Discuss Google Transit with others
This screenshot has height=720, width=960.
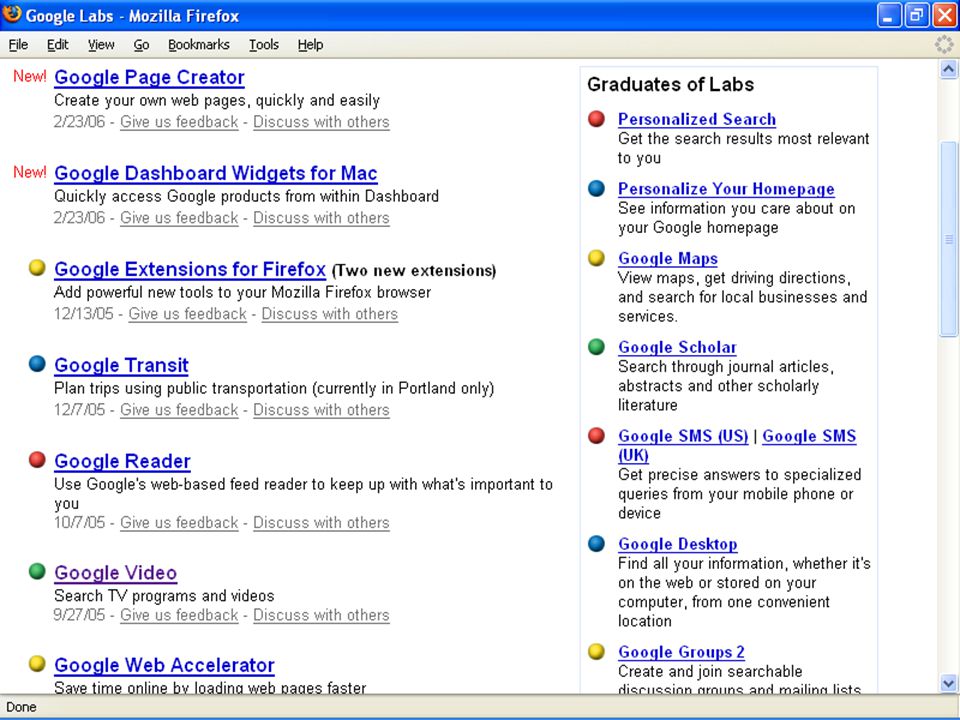(321, 410)
